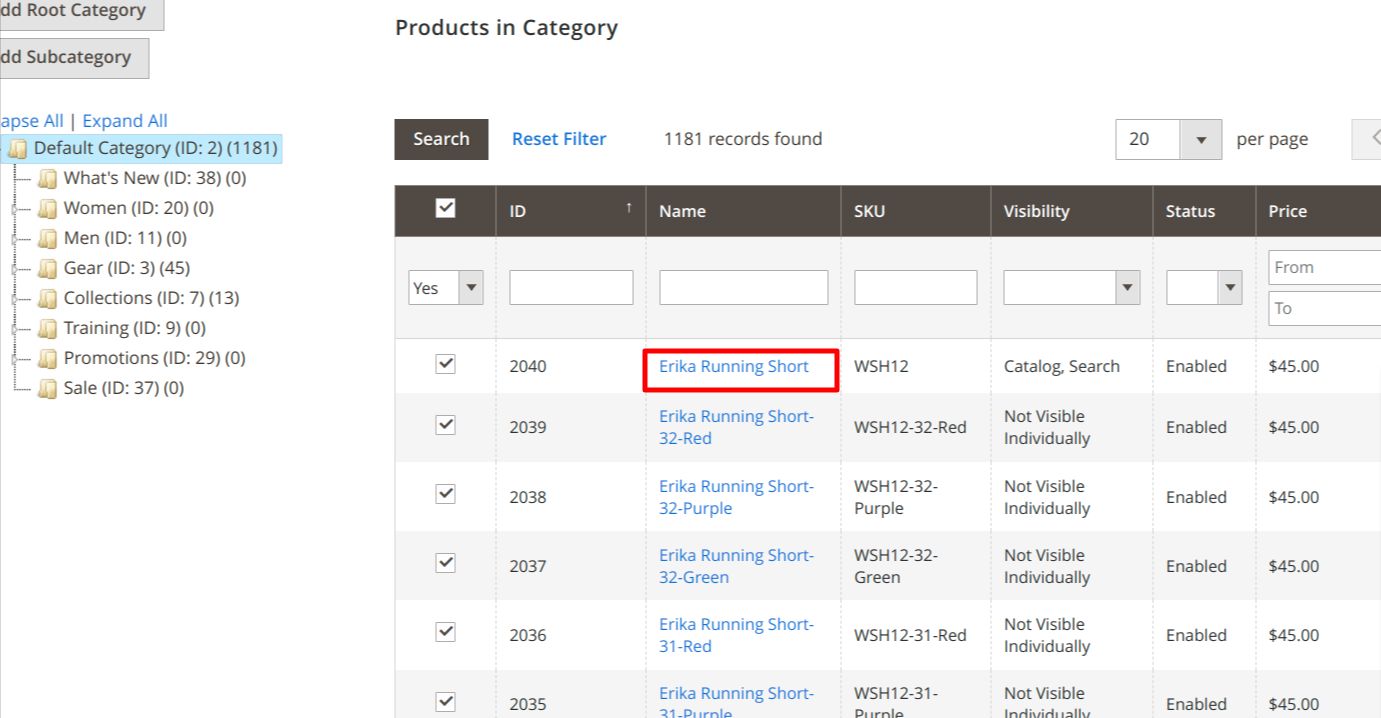Viewport: 1381px width, 718px height.
Task: Collapse the category tree via Collapse All
Action: click(31, 120)
